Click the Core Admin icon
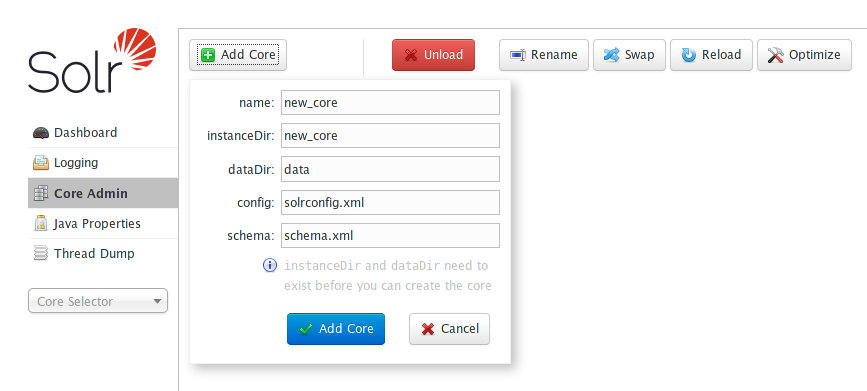This screenshot has width=867, height=391. tap(41, 194)
